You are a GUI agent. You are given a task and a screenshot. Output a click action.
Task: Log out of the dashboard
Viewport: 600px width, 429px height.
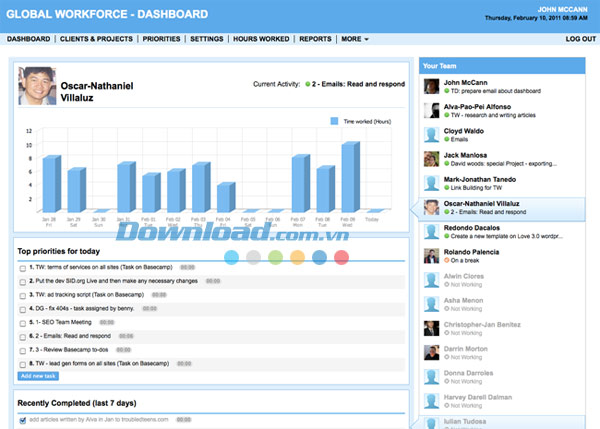(x=580, y=39)
